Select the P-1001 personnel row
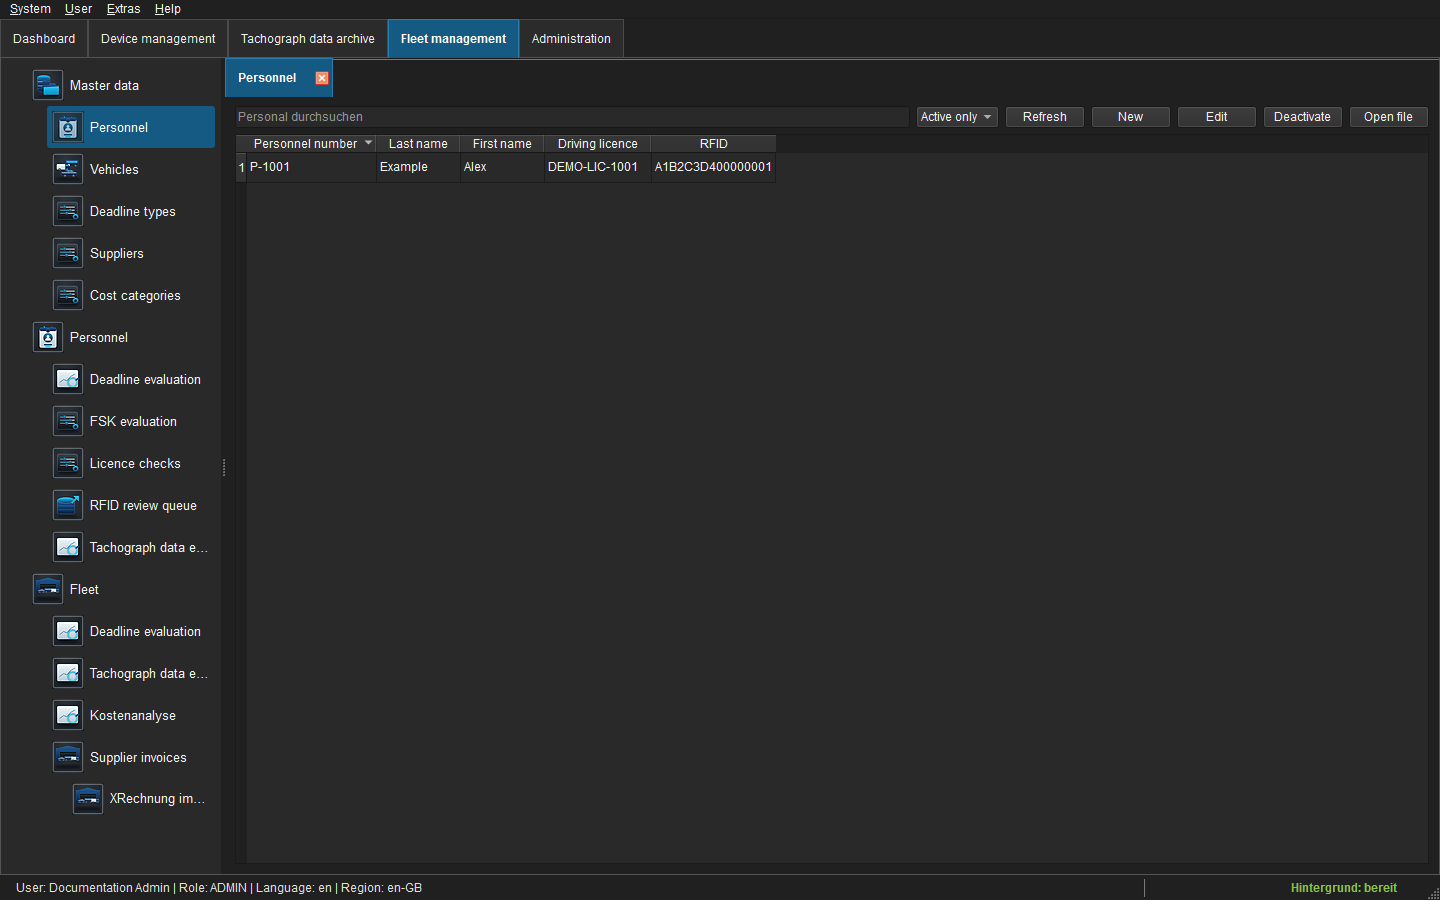This screenshot has width=1440, height=900. coord(506,167)
